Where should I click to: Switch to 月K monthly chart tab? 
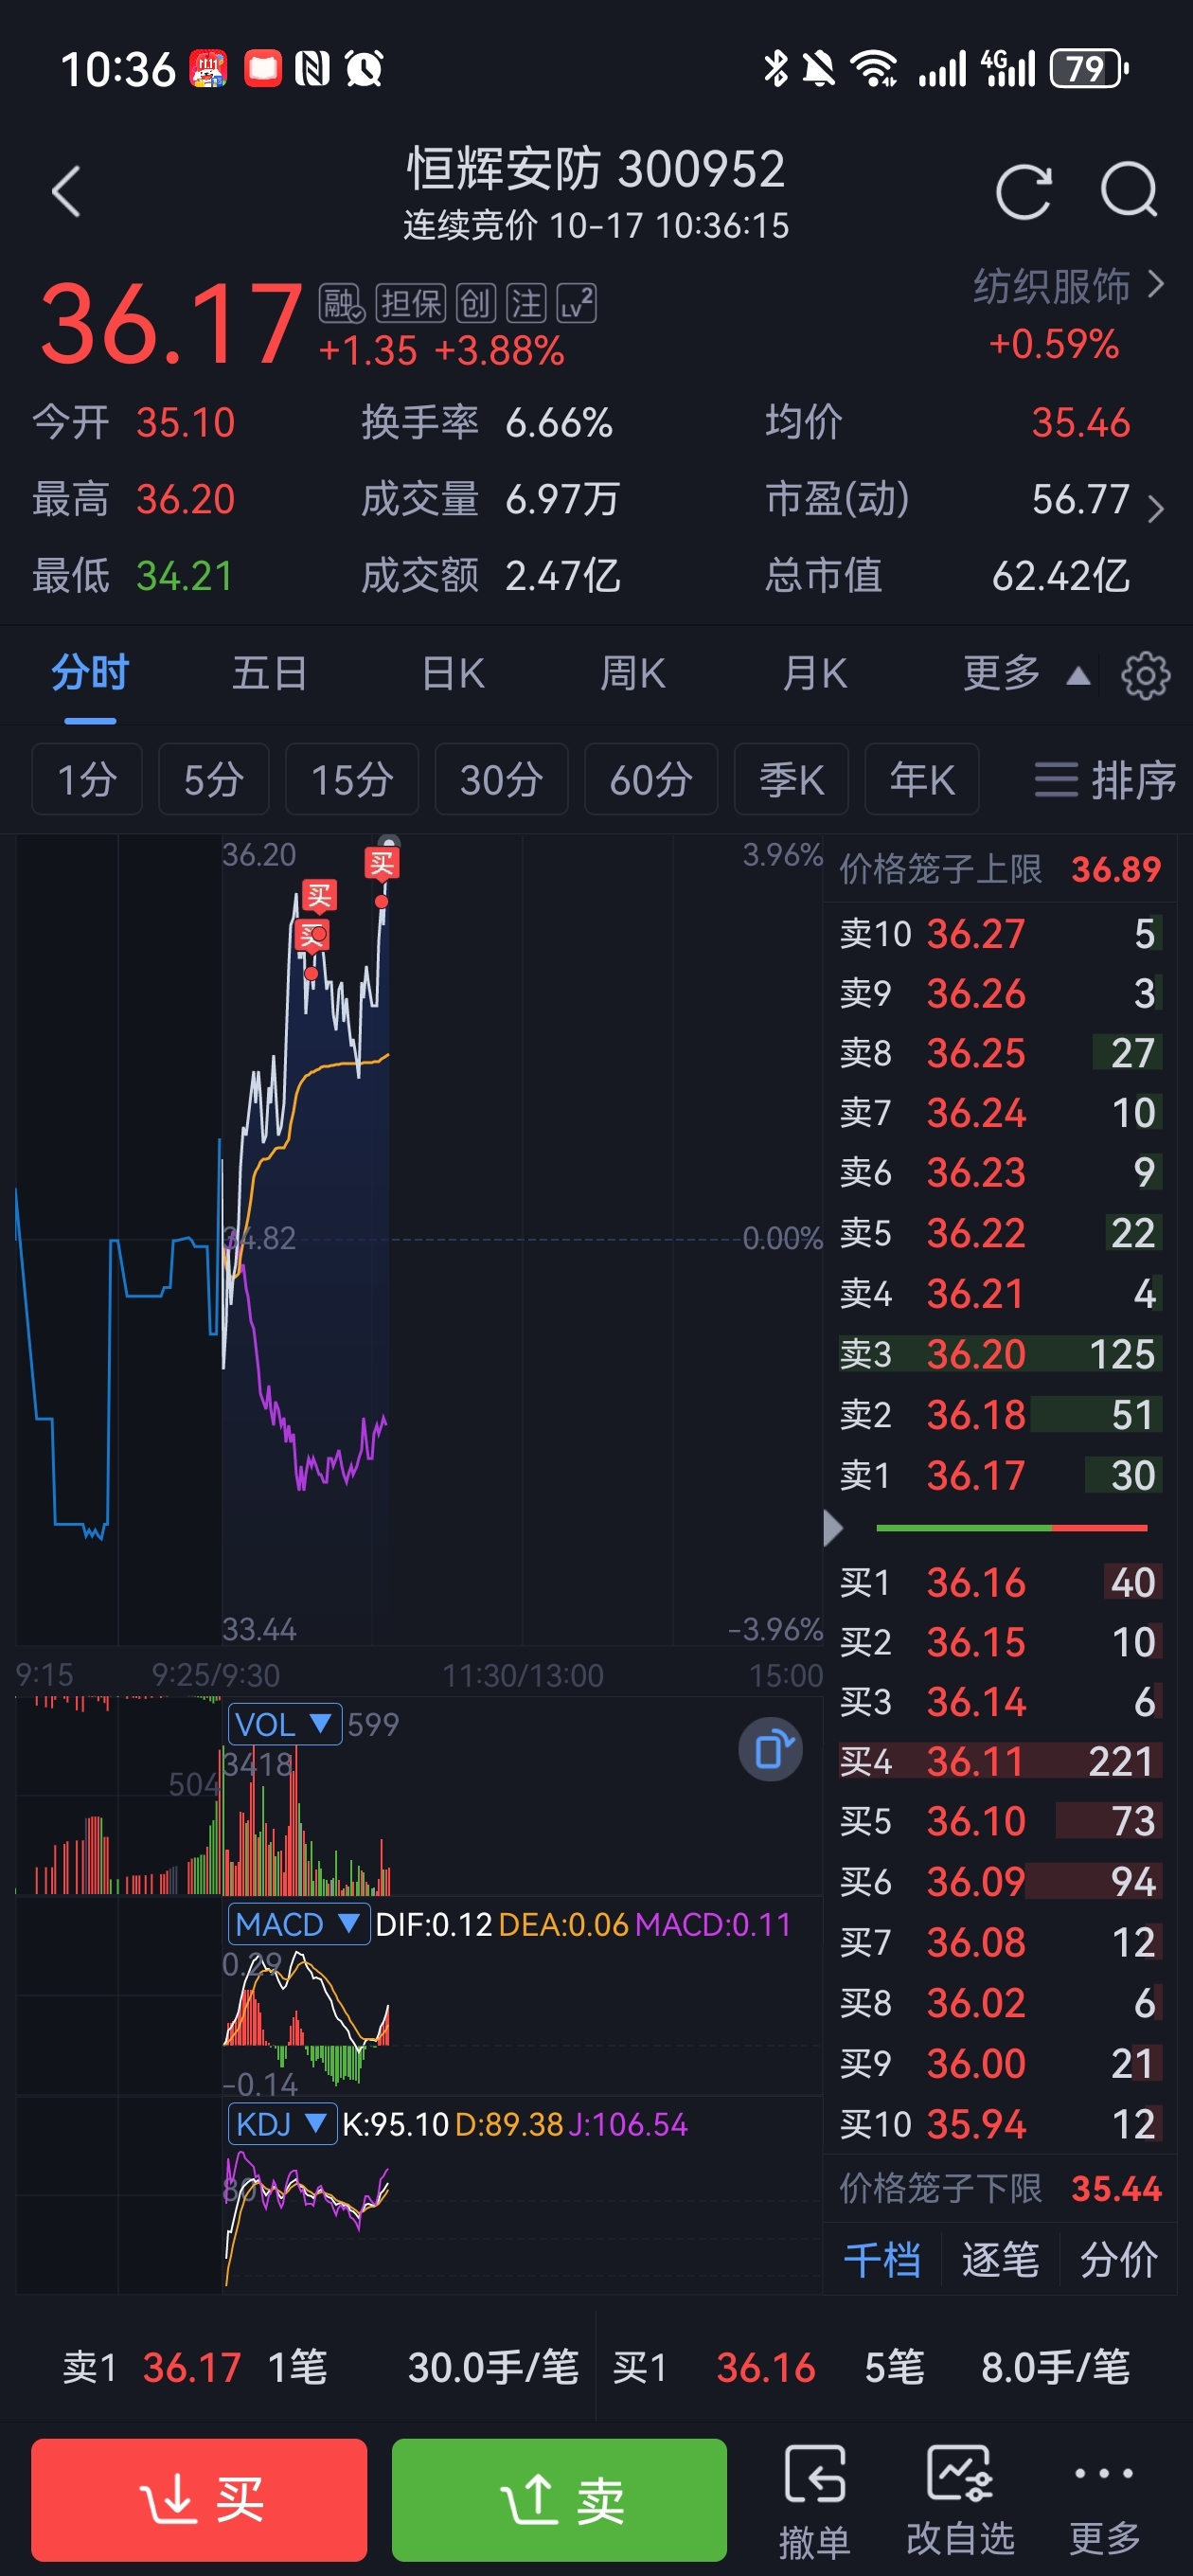(x=814, y=673)
